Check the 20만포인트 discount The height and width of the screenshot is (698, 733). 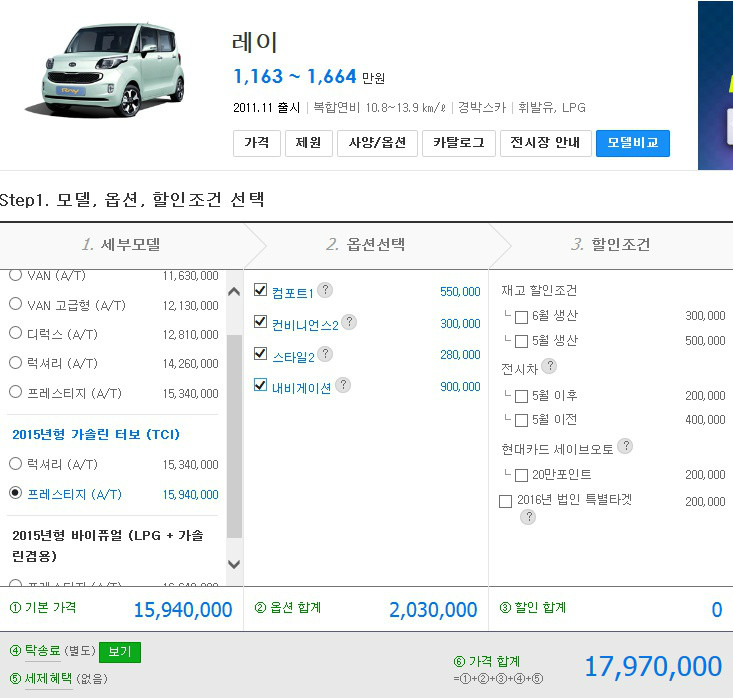pos(521,475)
